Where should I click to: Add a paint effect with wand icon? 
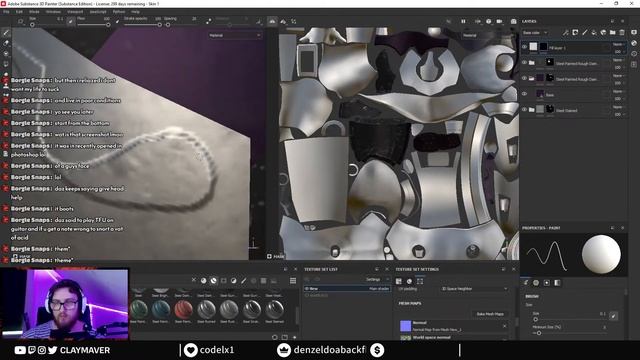point(566,33)
